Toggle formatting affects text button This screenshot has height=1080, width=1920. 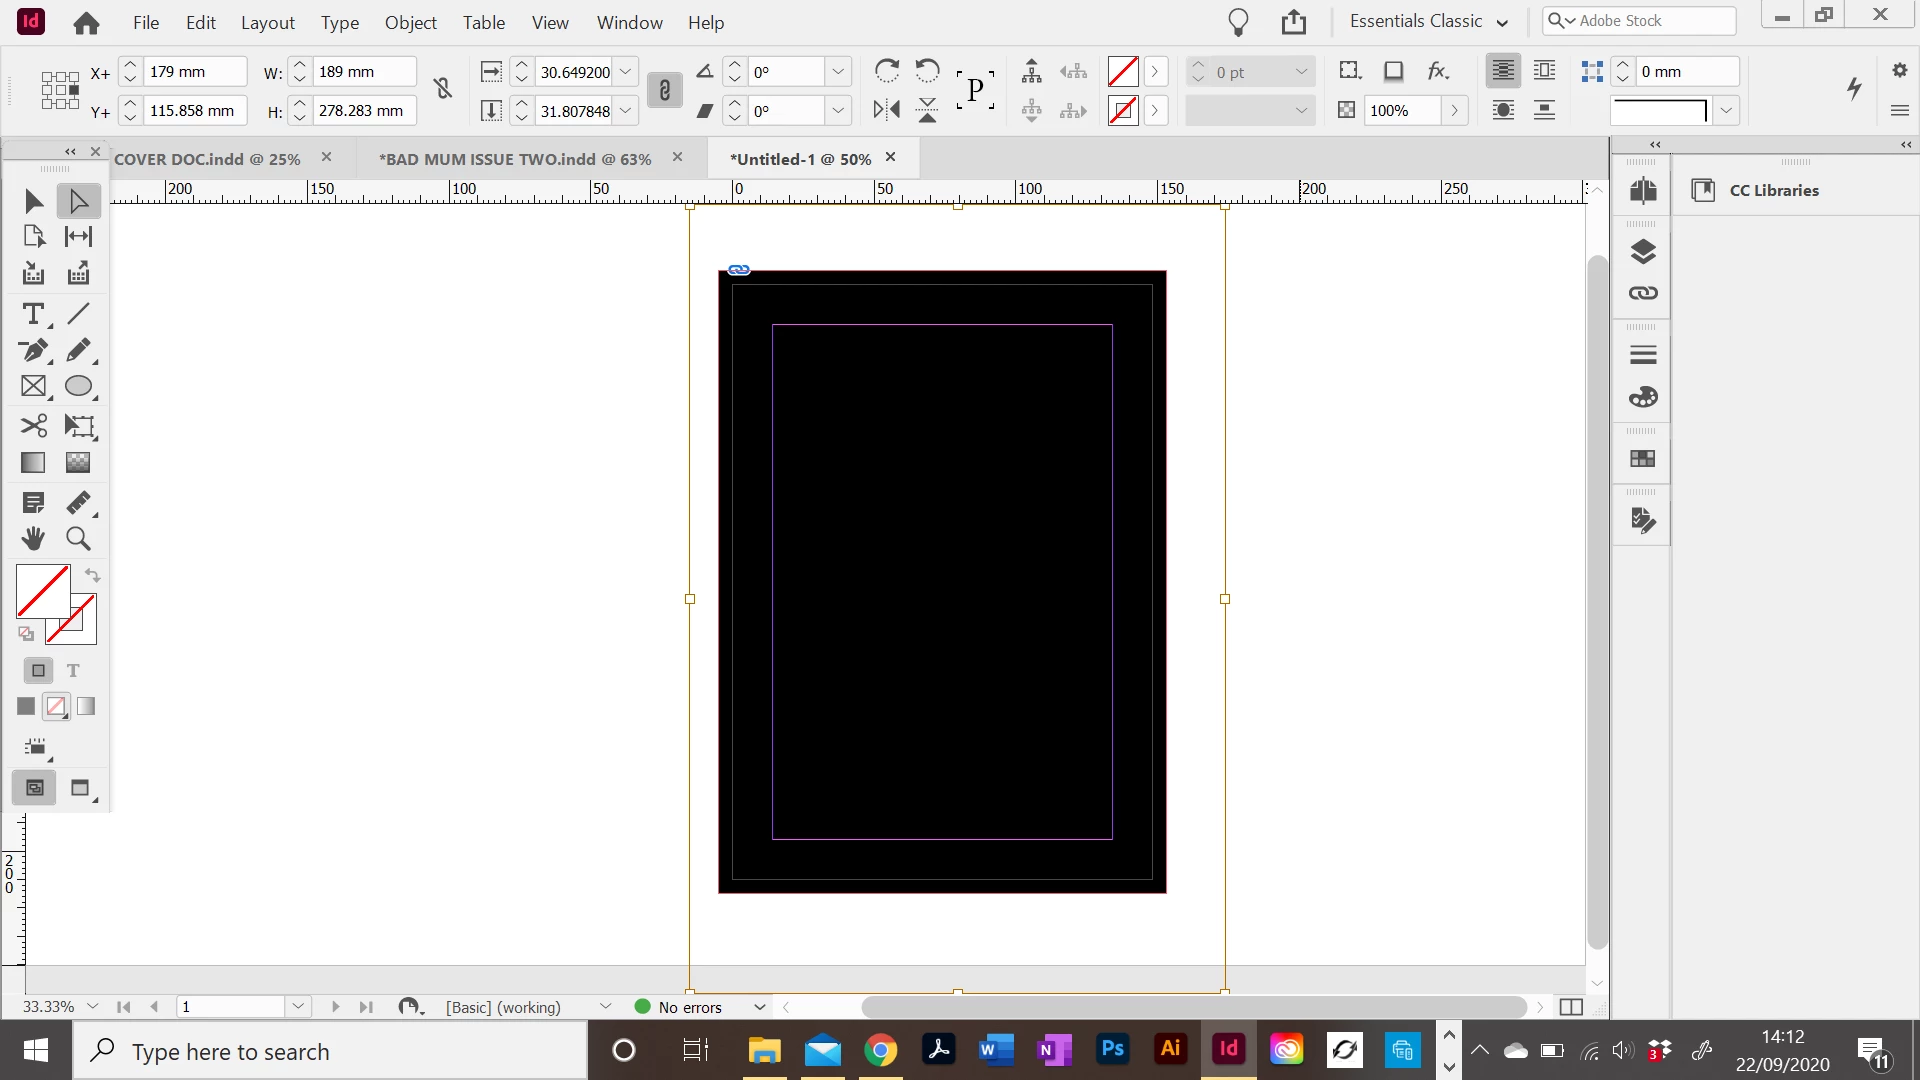click(73, 671)
